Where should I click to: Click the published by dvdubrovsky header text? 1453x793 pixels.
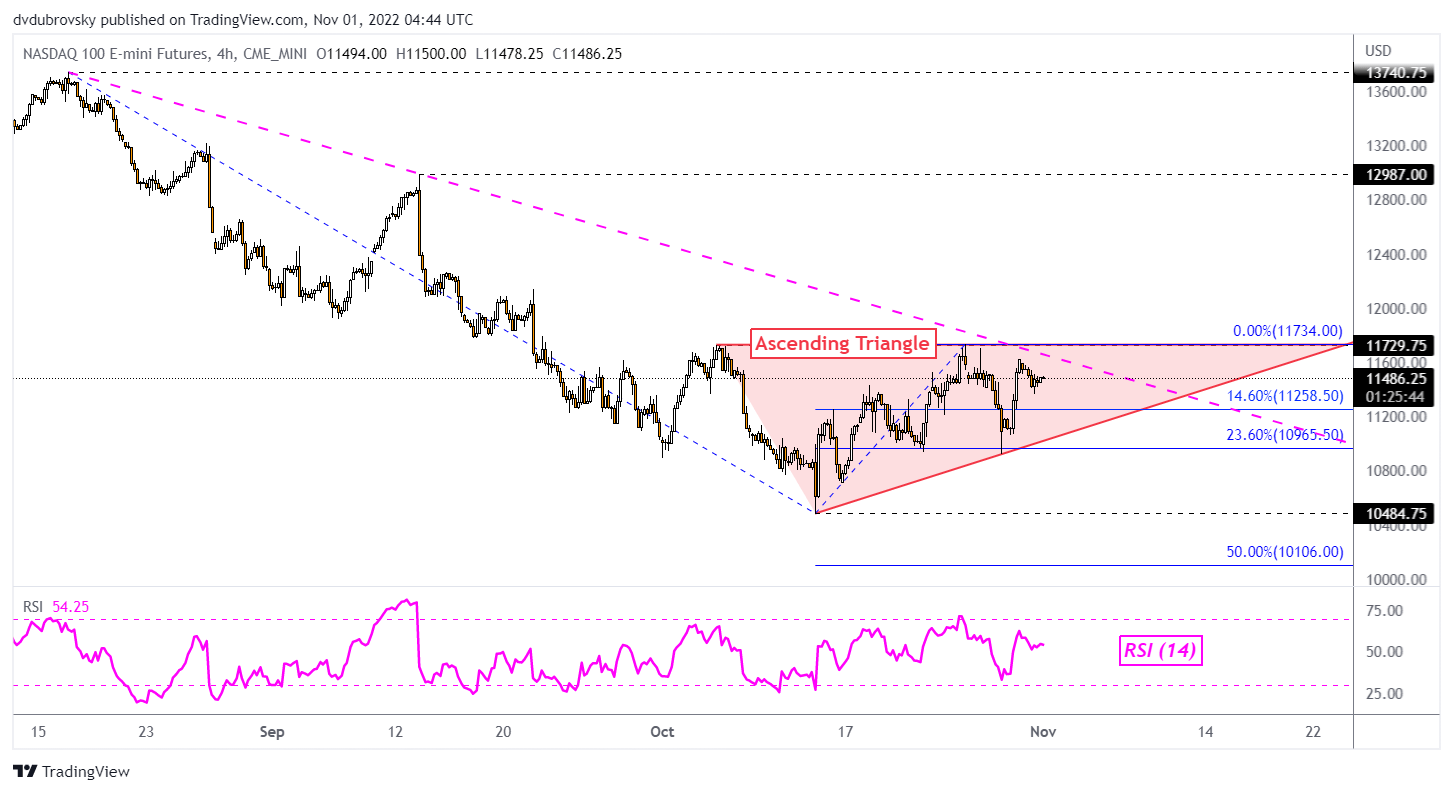(x=244, y=19)
